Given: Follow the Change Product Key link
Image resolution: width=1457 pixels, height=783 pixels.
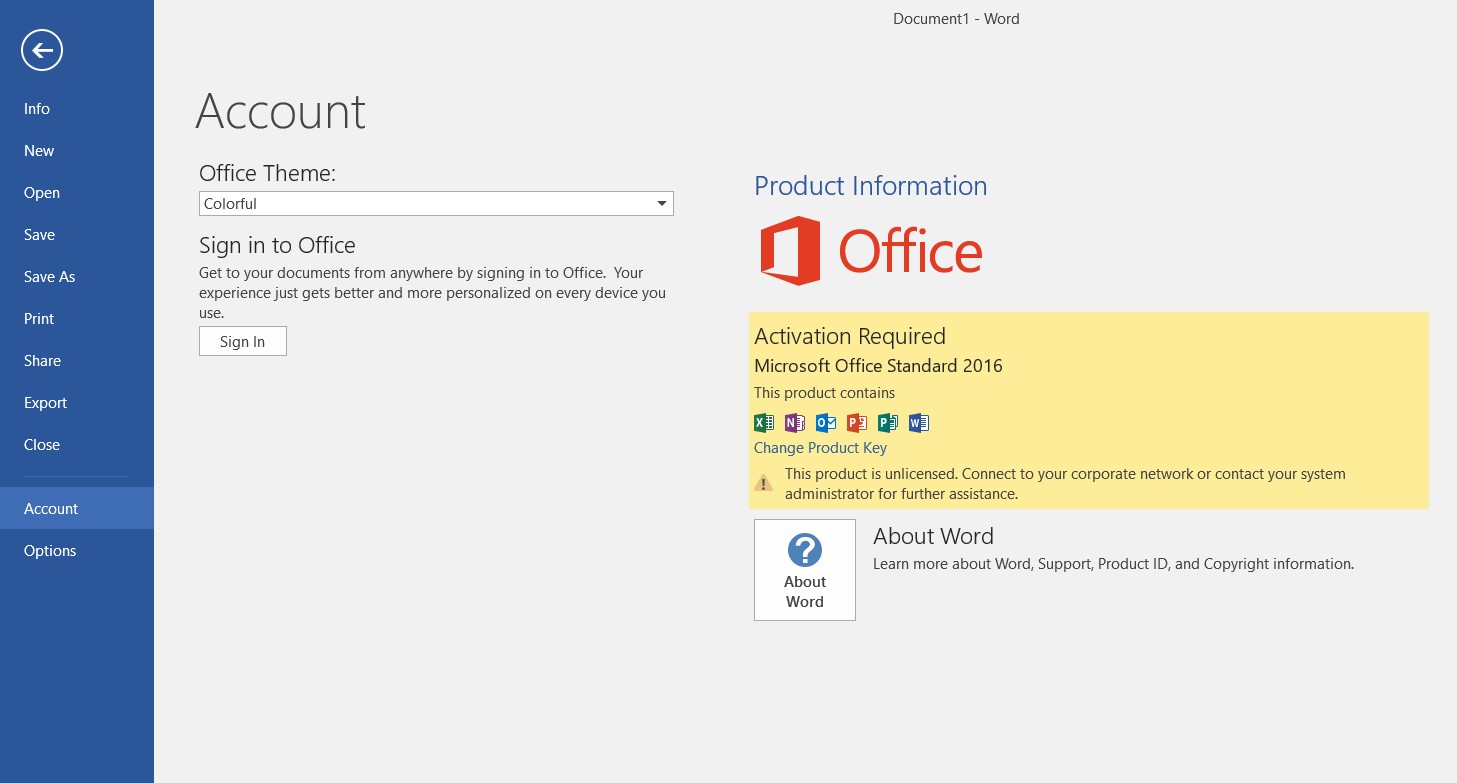Looking at the screenshot, I should (820, 448).
